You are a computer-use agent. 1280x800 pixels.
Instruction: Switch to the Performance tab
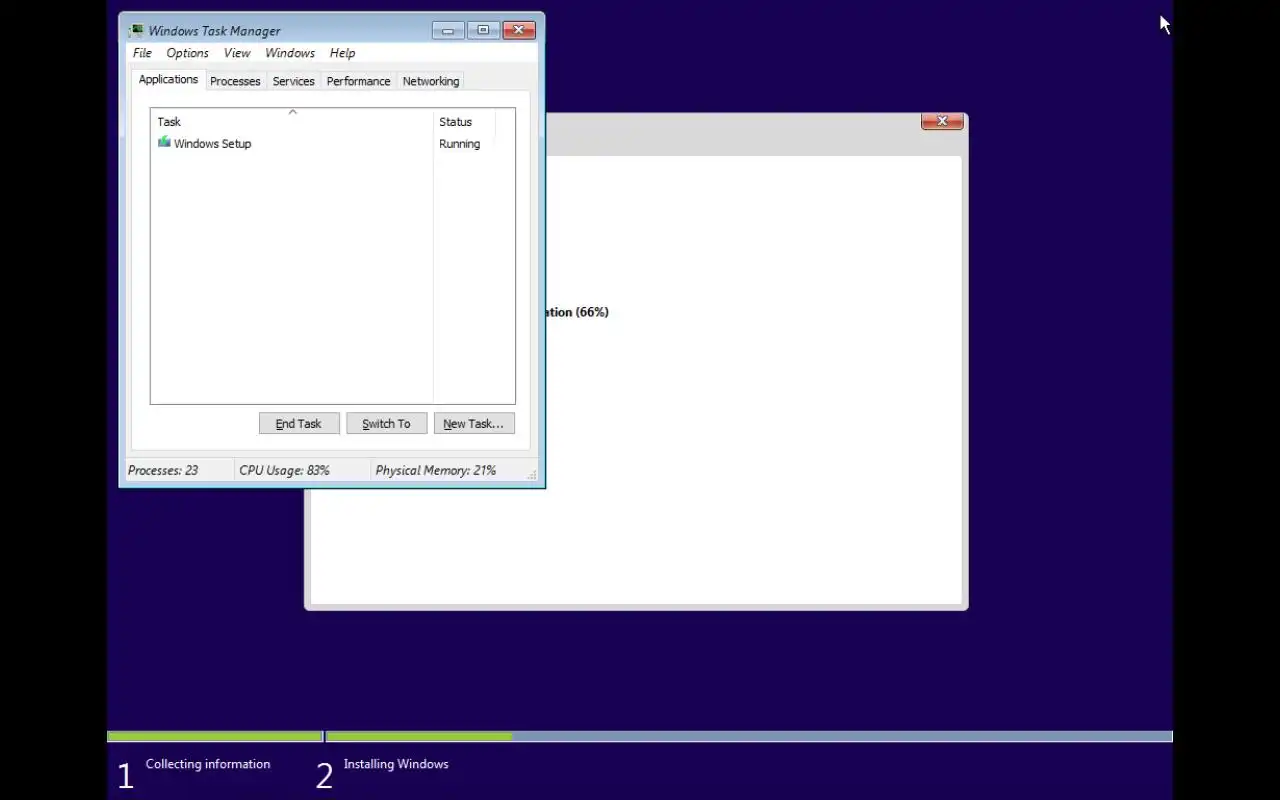[x=358, y=81]
